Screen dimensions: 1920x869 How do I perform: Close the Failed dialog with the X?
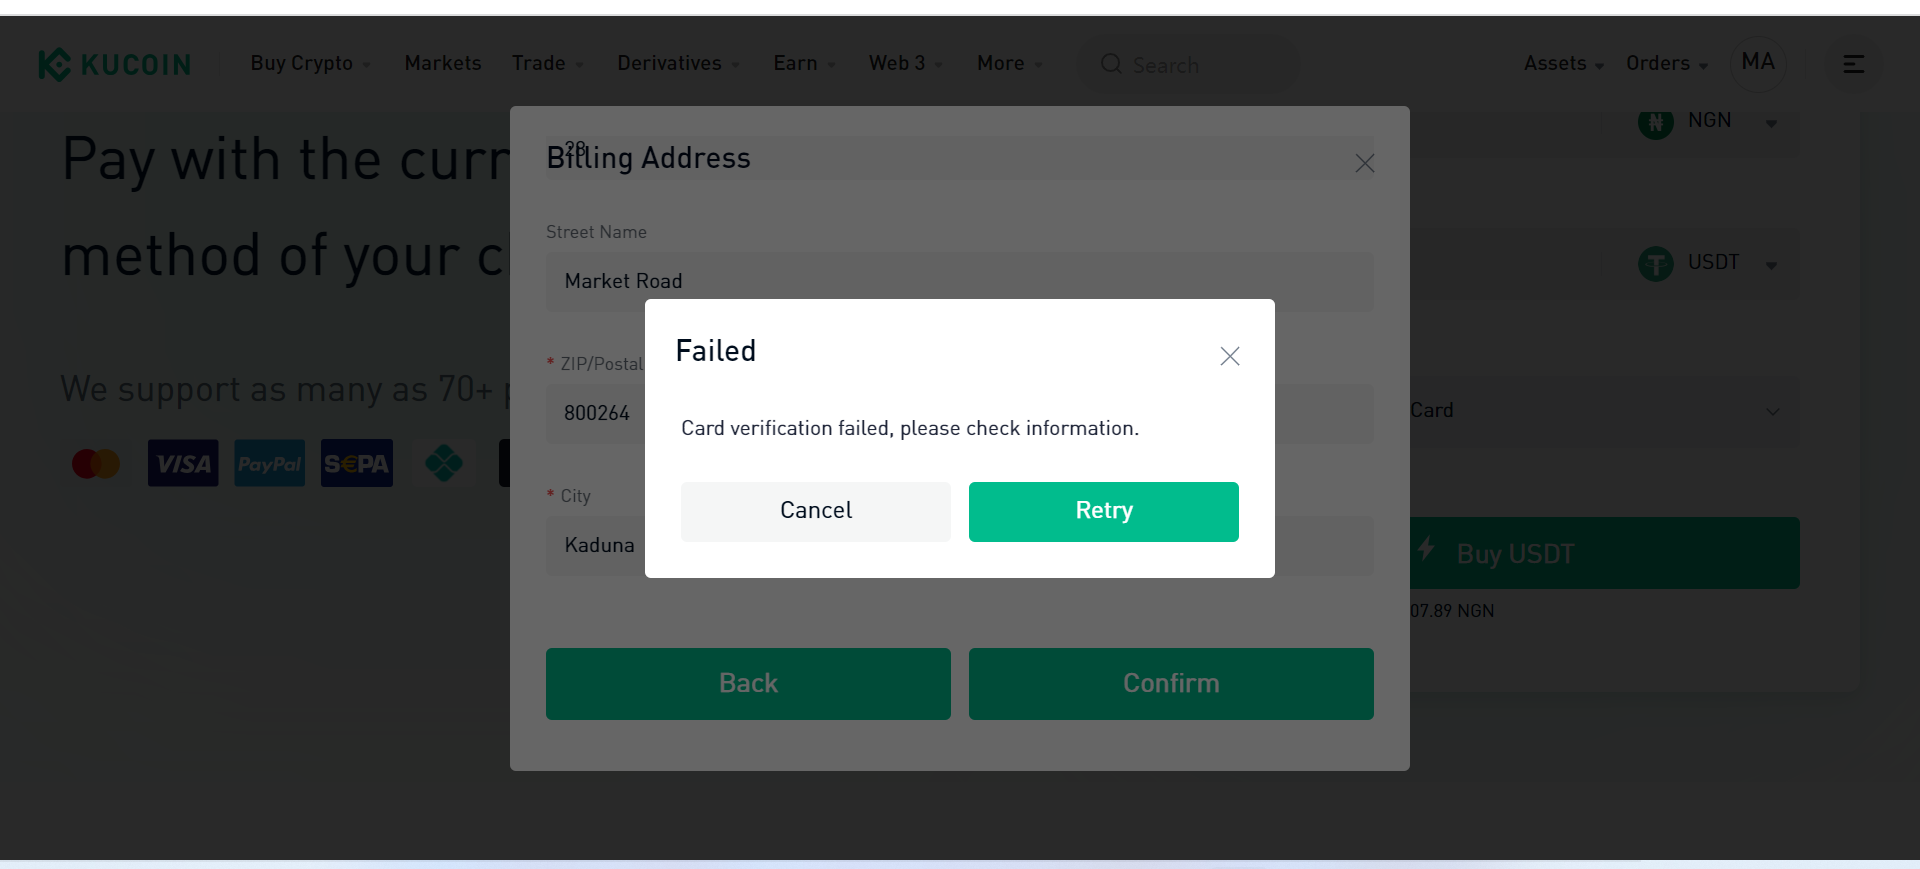(1230, 356)
